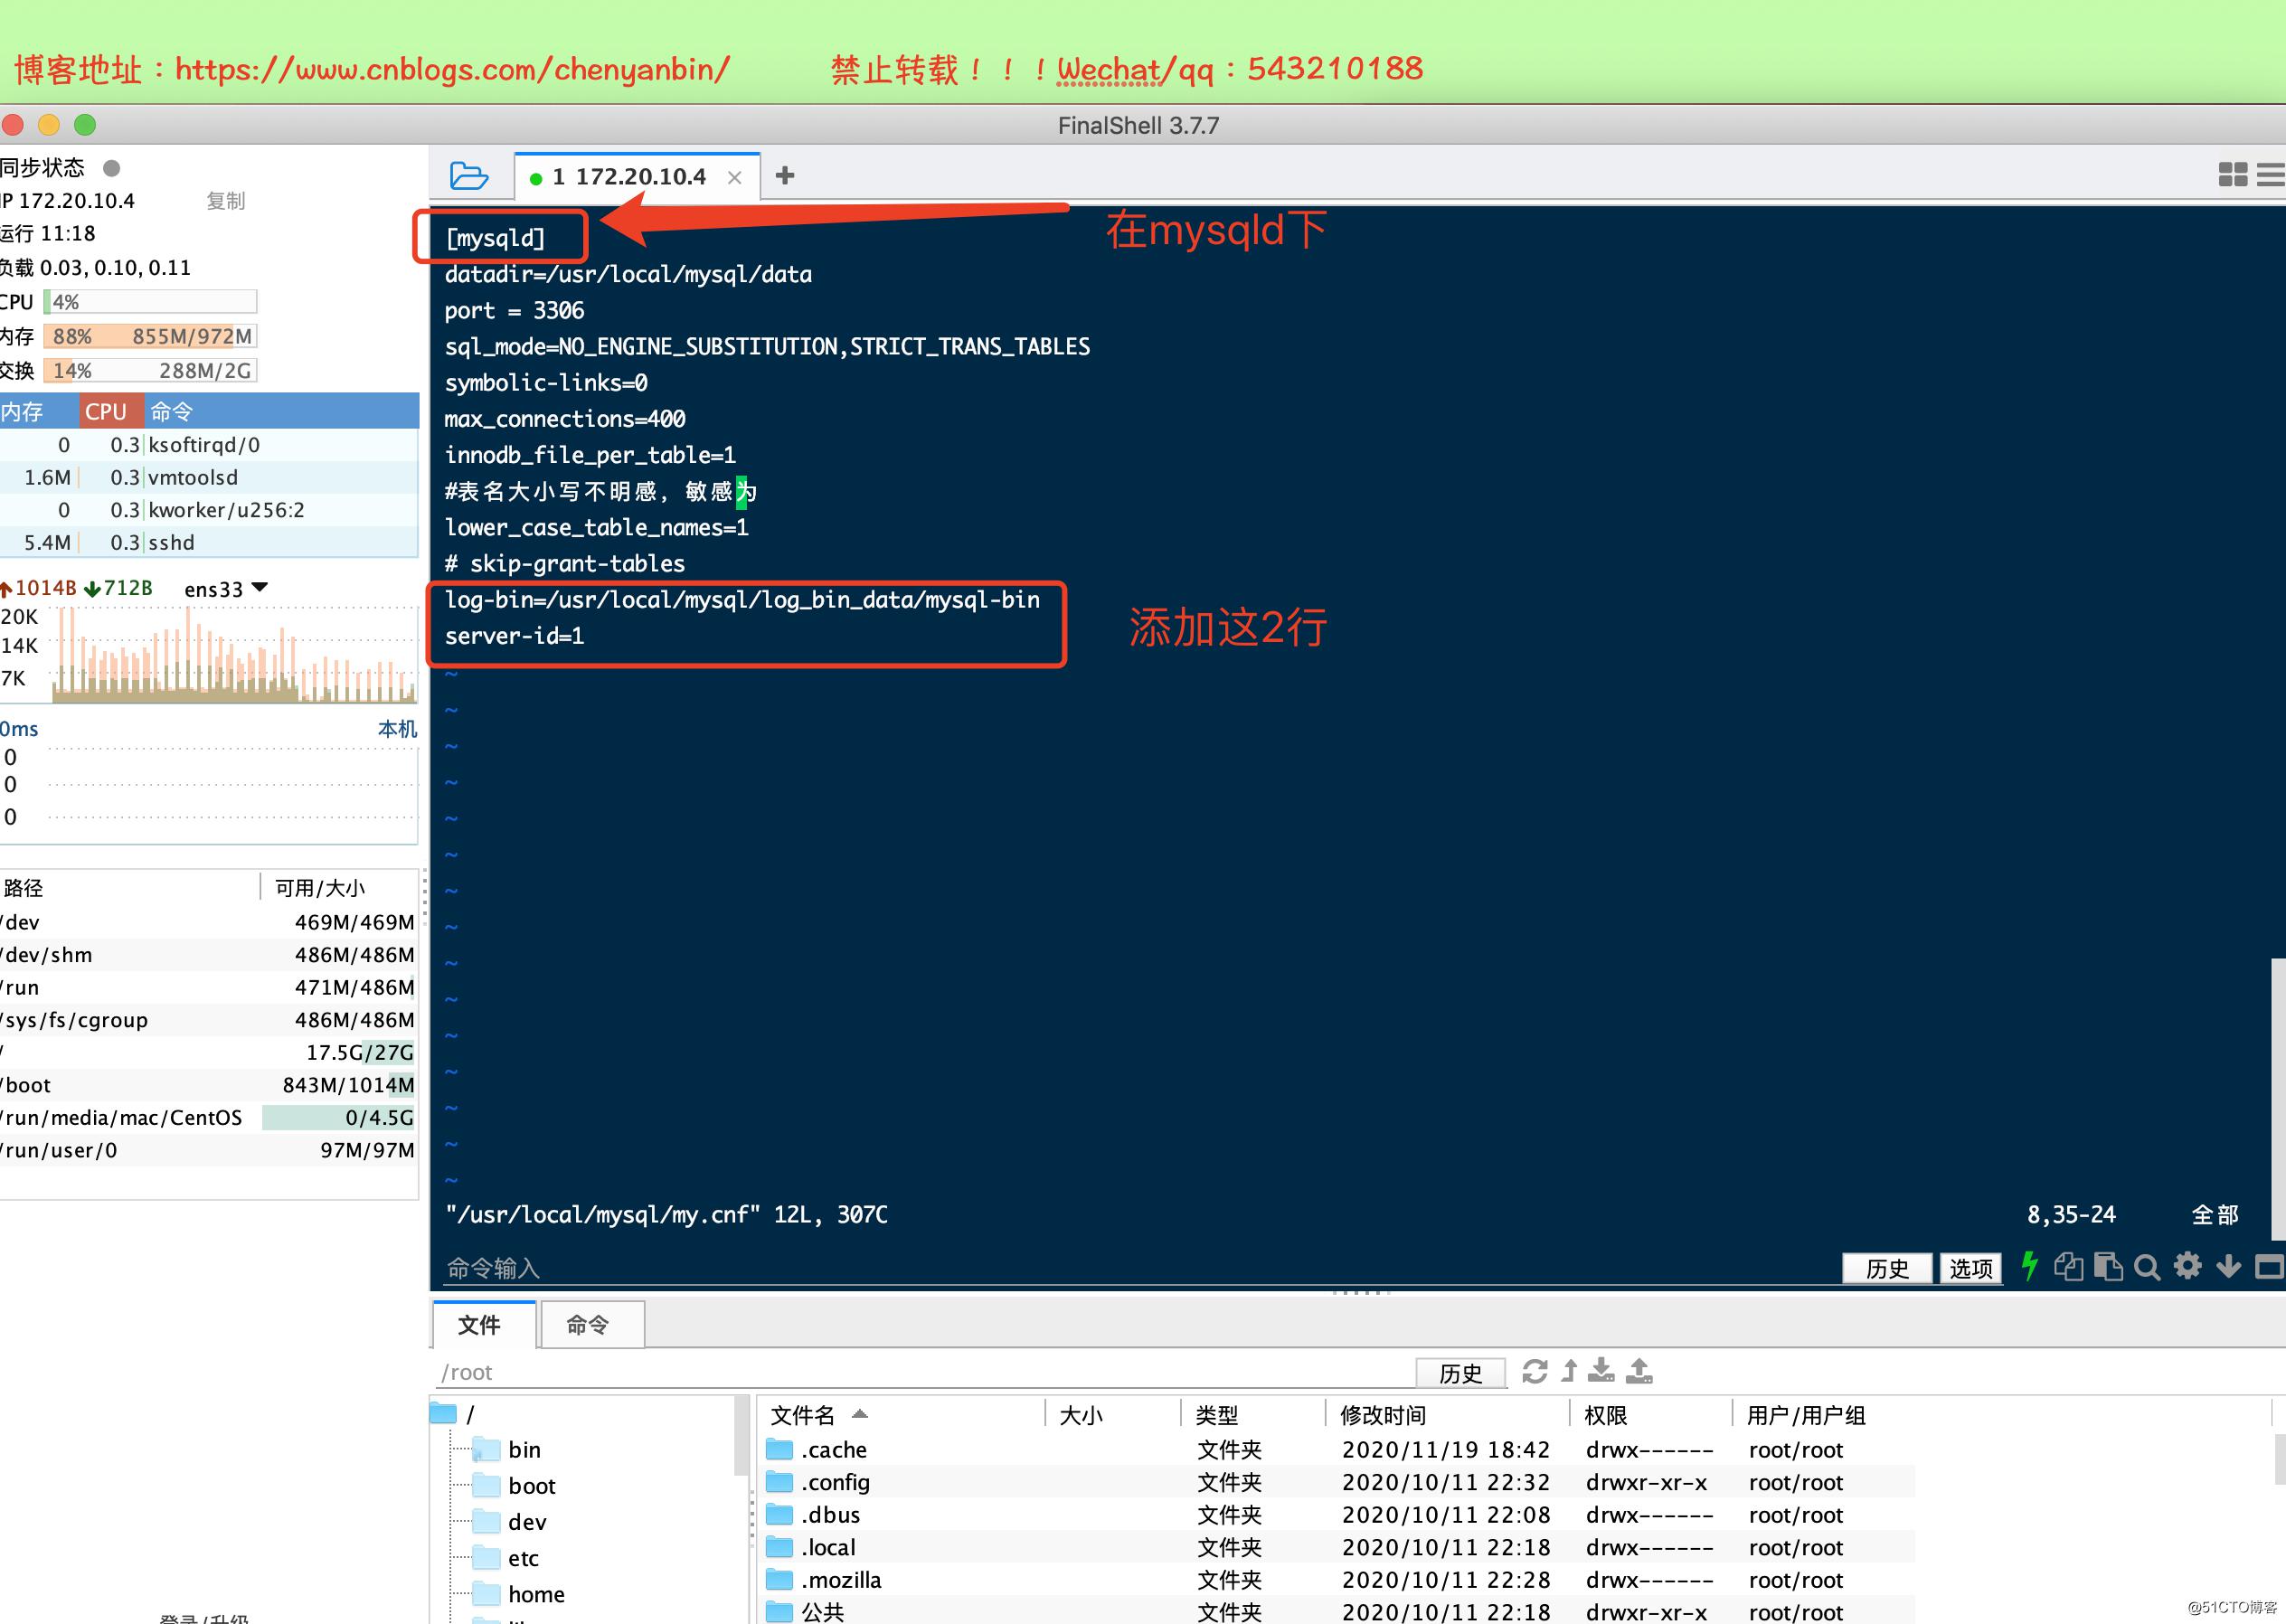Select the dev folder in tree
The height and width of the screenshot is (1624, 2286).
[509, 1522]
